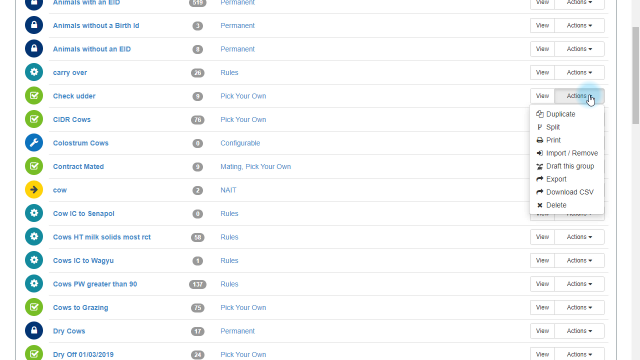Image resolution: width=640 pixels, height=360 pixels.
Task: Click the wrench icon beside Colostrum Cows
Action: click(34, 143)
